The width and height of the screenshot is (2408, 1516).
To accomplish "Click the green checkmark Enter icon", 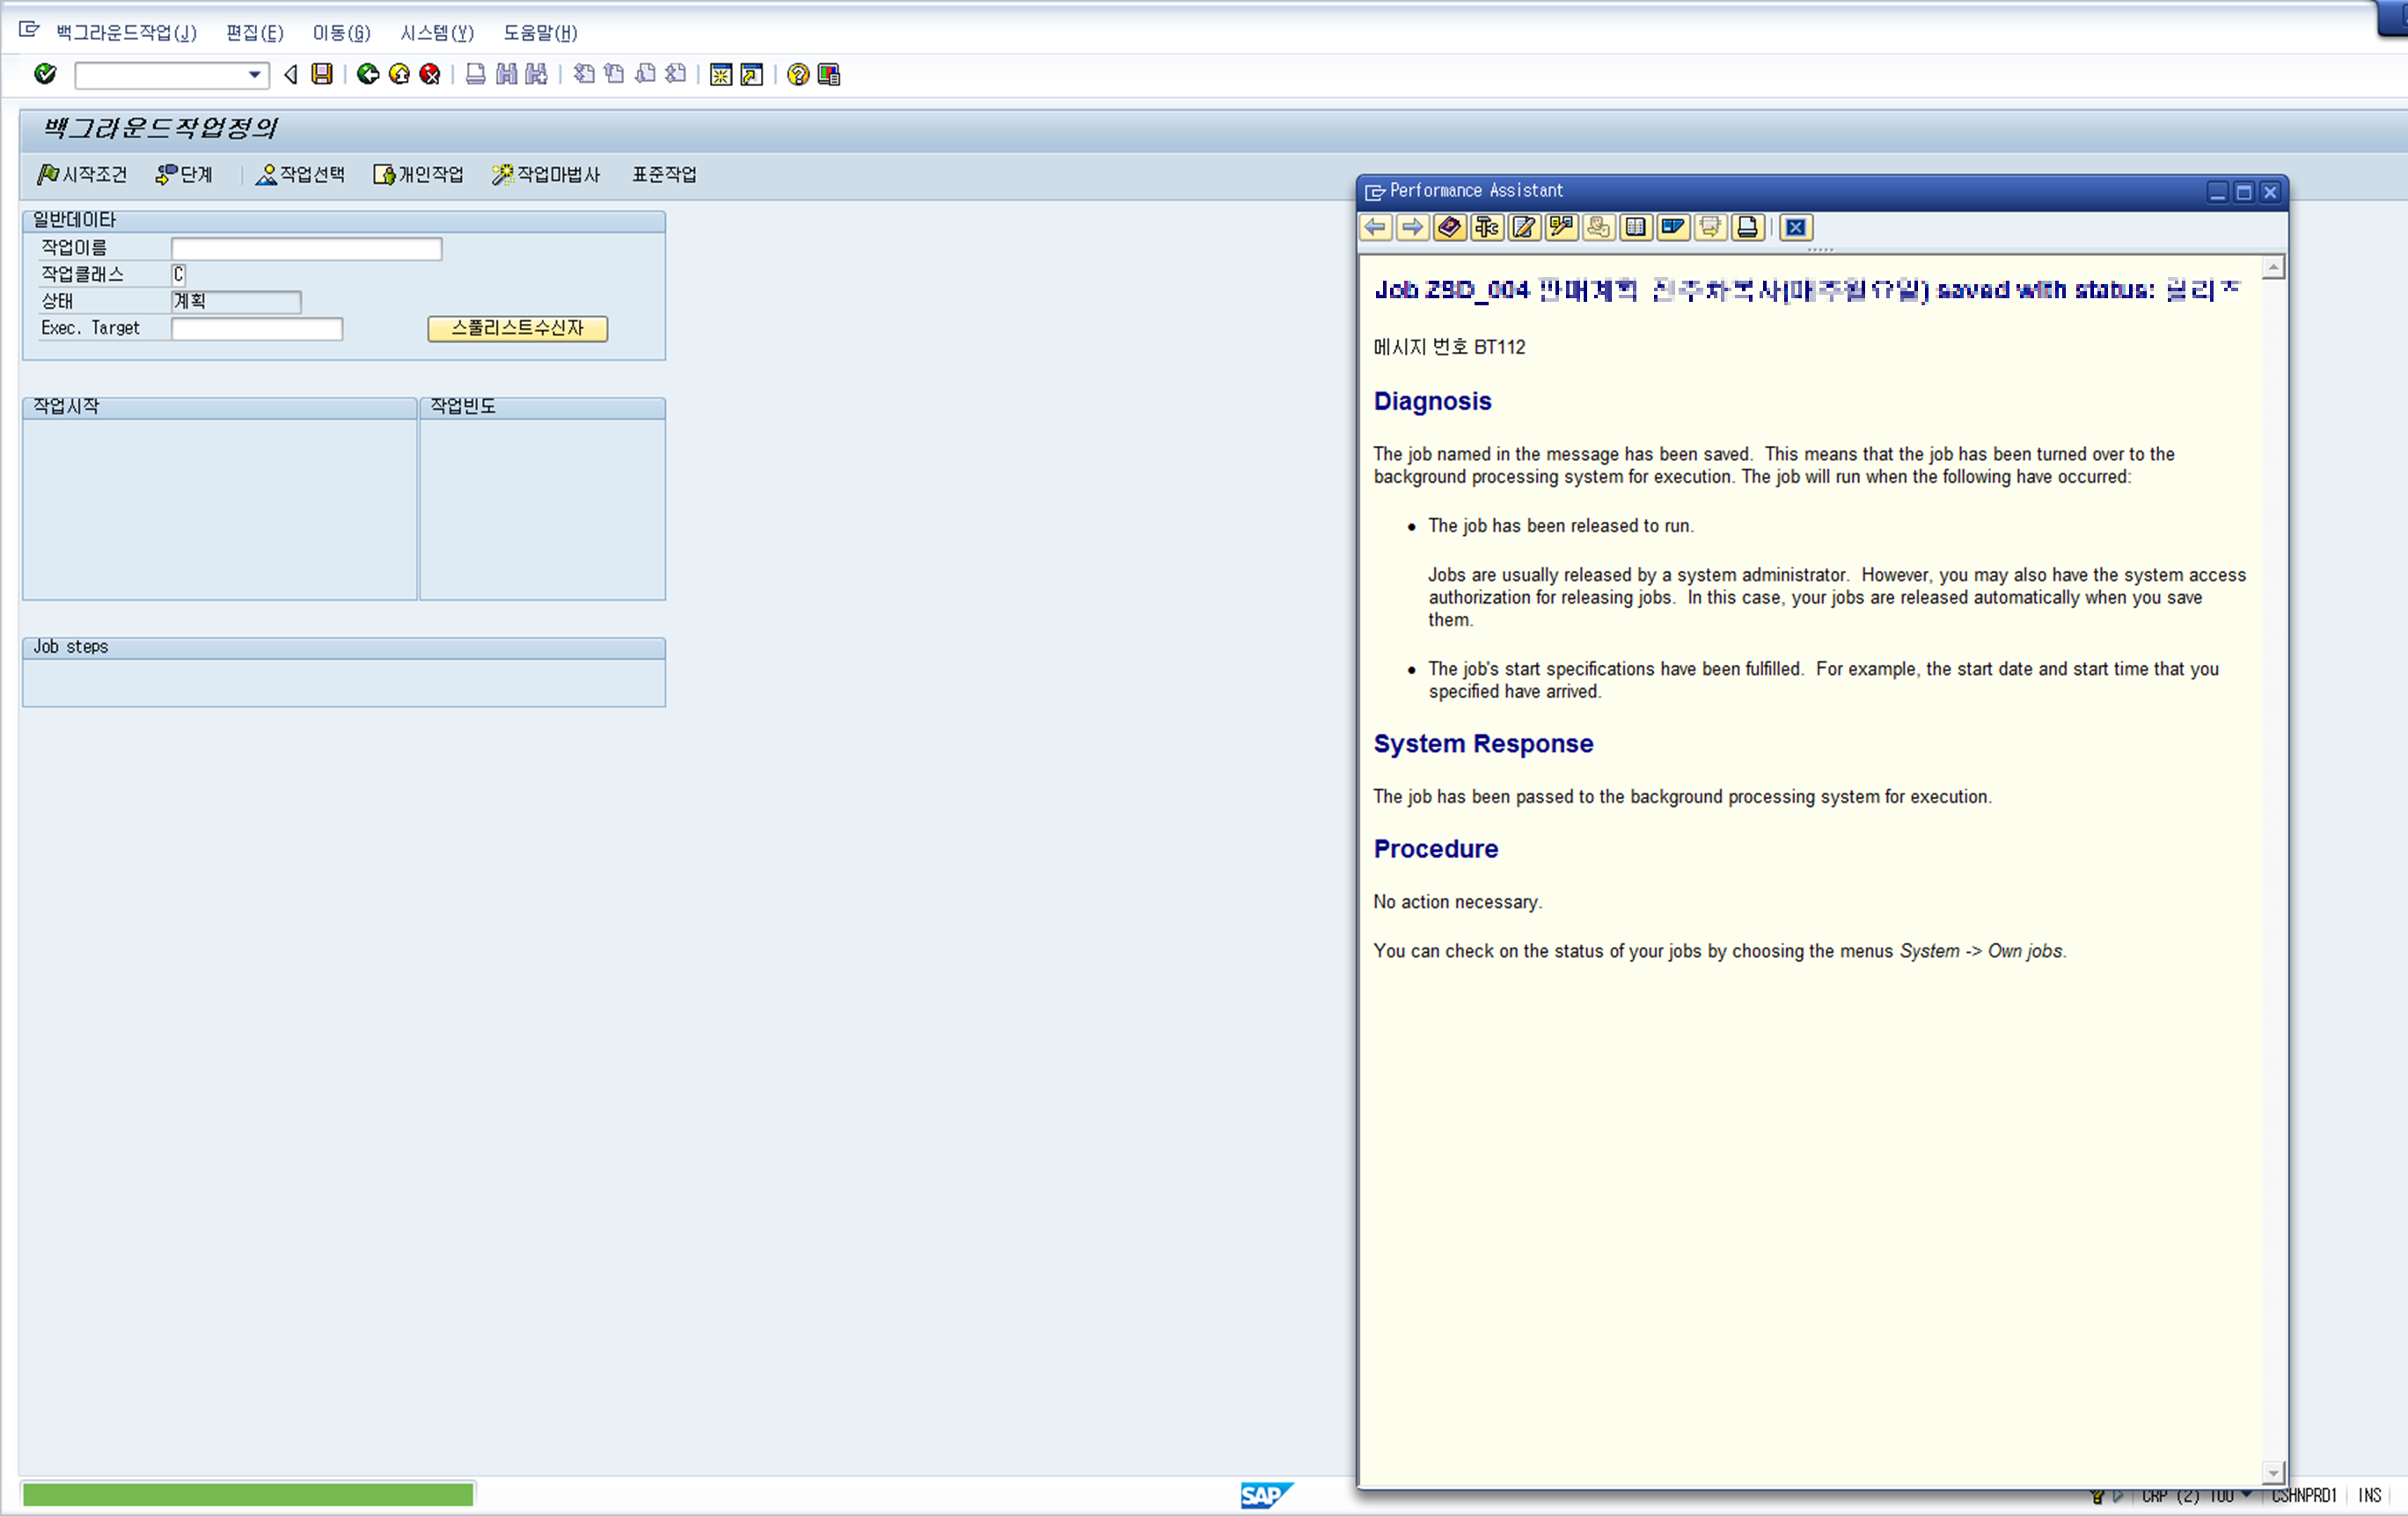I will 45,74.
